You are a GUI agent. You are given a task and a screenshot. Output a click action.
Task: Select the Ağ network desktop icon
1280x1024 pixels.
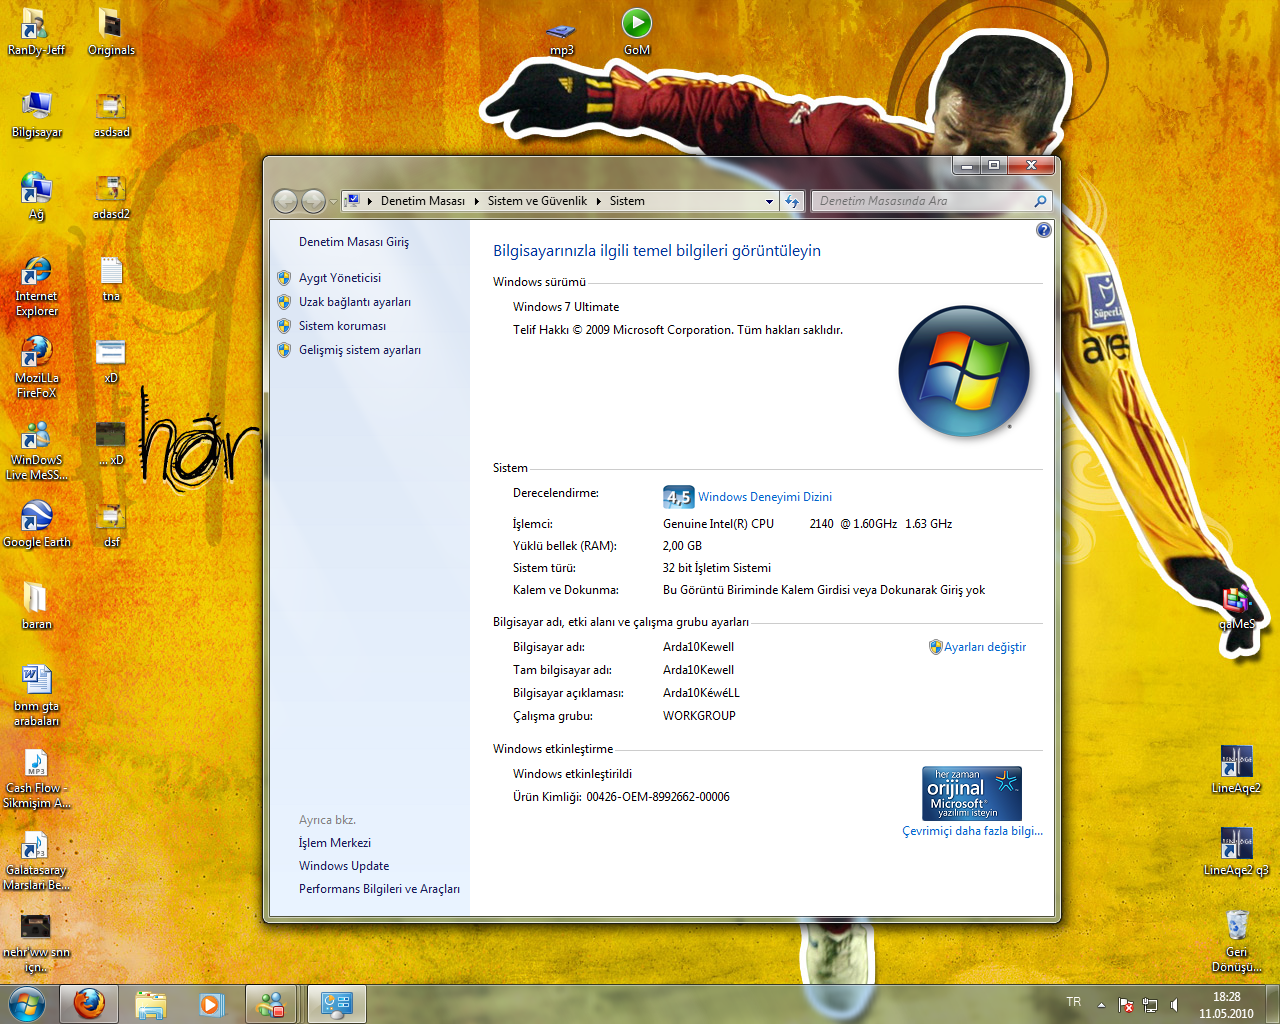pyautogui.click(x=36, y=196)
